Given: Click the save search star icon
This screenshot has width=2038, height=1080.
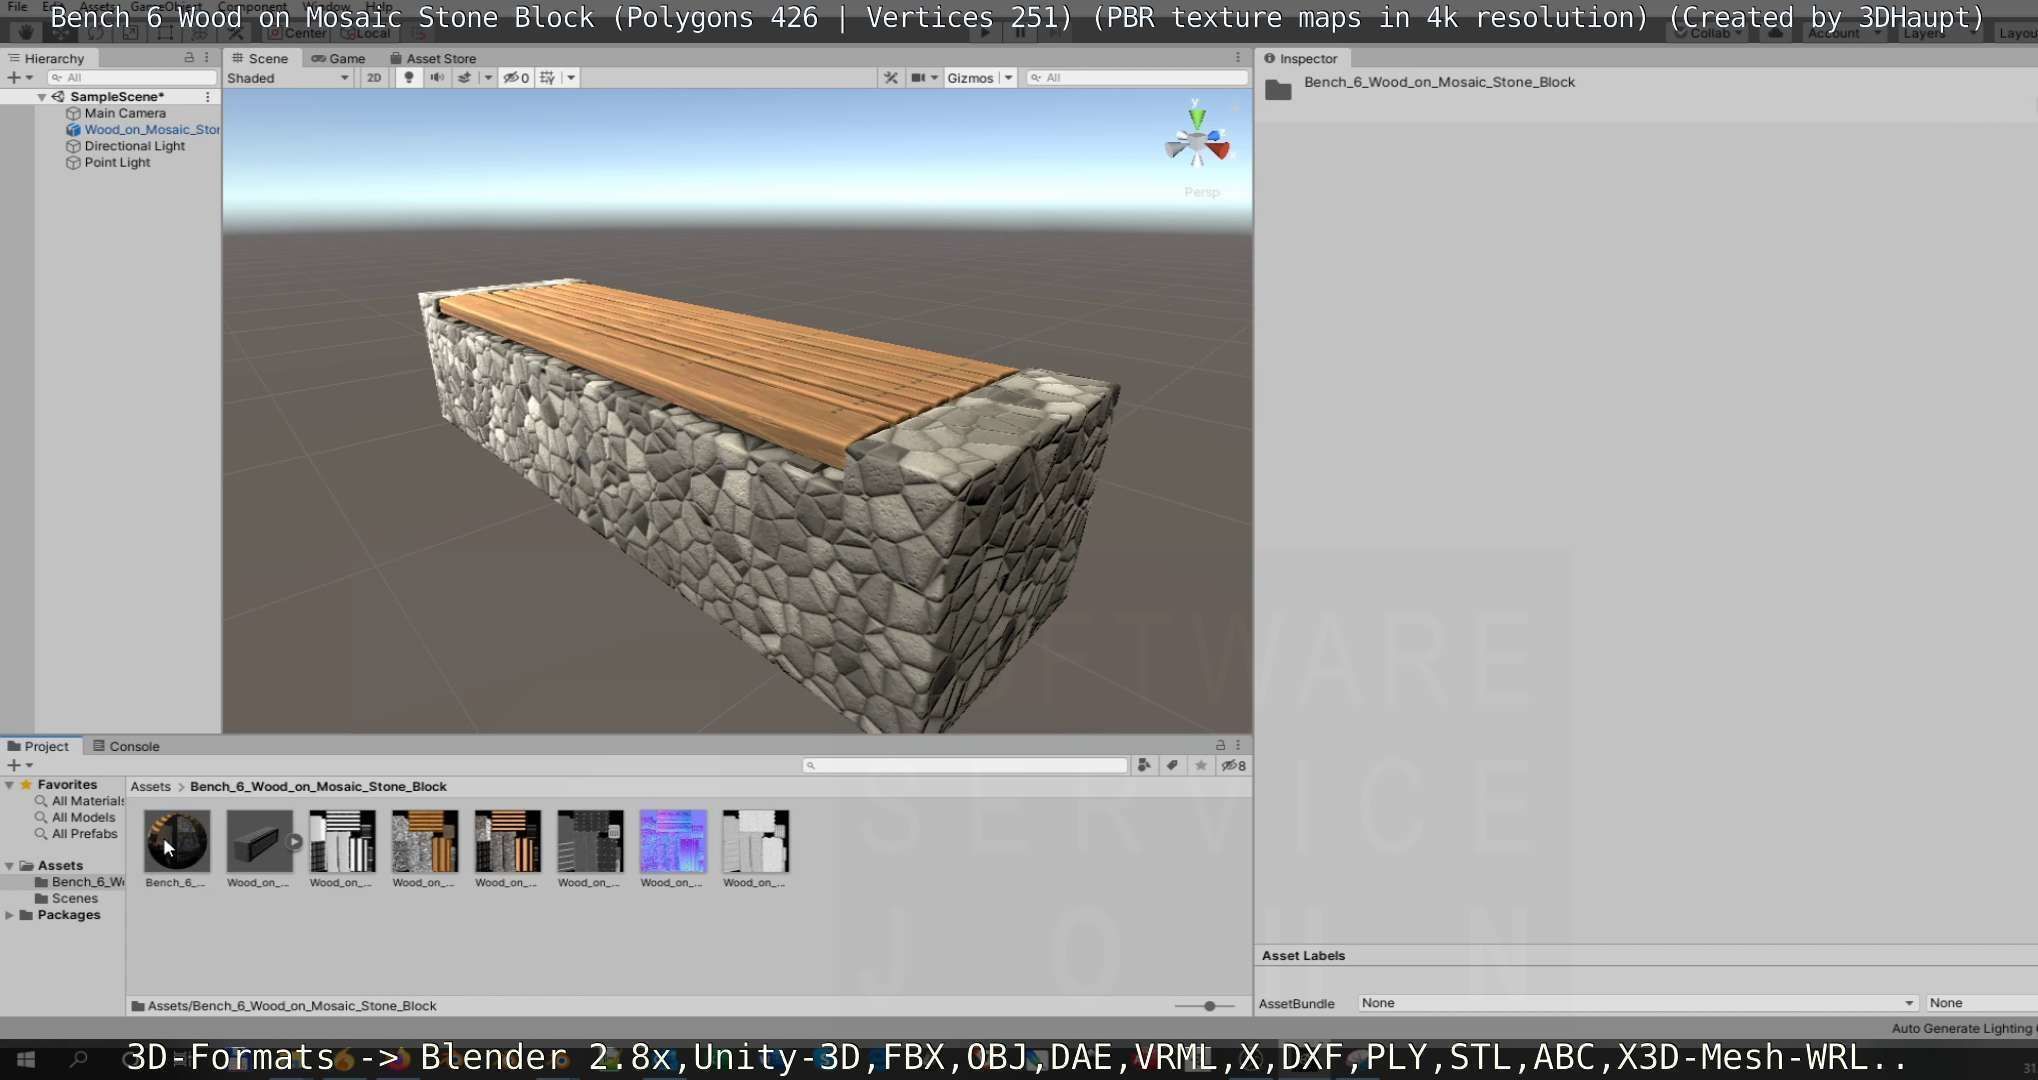Looking at the screenshot, I should 1200,765.
